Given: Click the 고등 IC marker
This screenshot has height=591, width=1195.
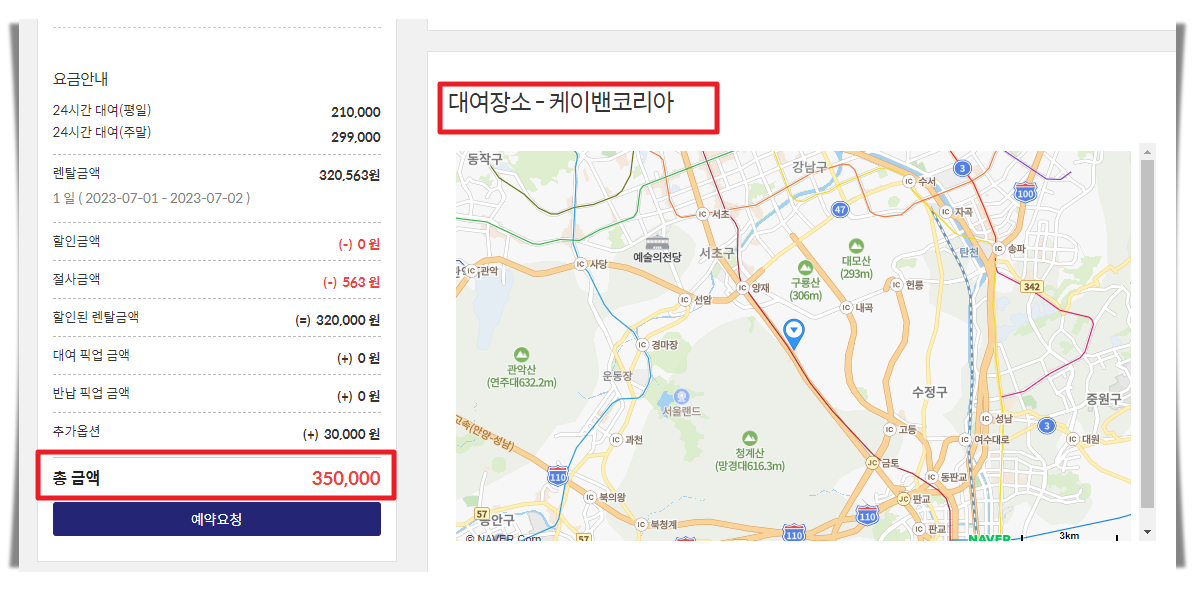Looking at the screenshot, I should tap(889, 429).
